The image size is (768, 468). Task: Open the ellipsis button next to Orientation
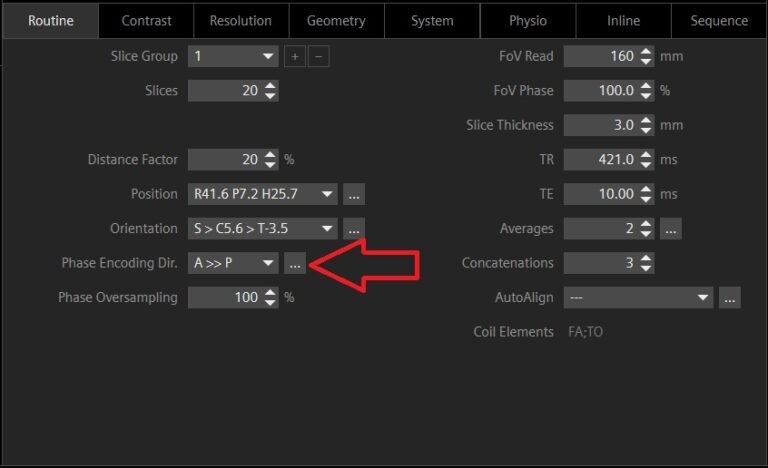coord(354,228)
